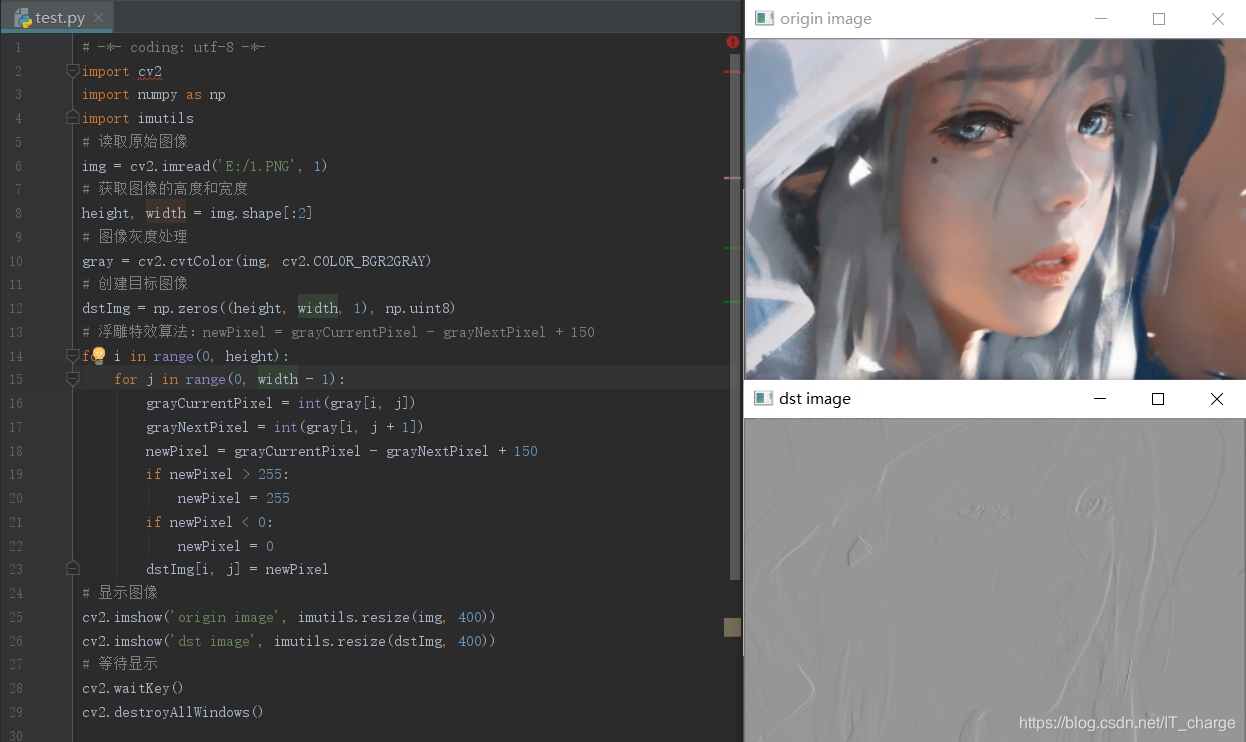The width and height of the screenshot is (1246, 742).
Task: Open the red error indicator at editor top
Action: click(733, 43)
